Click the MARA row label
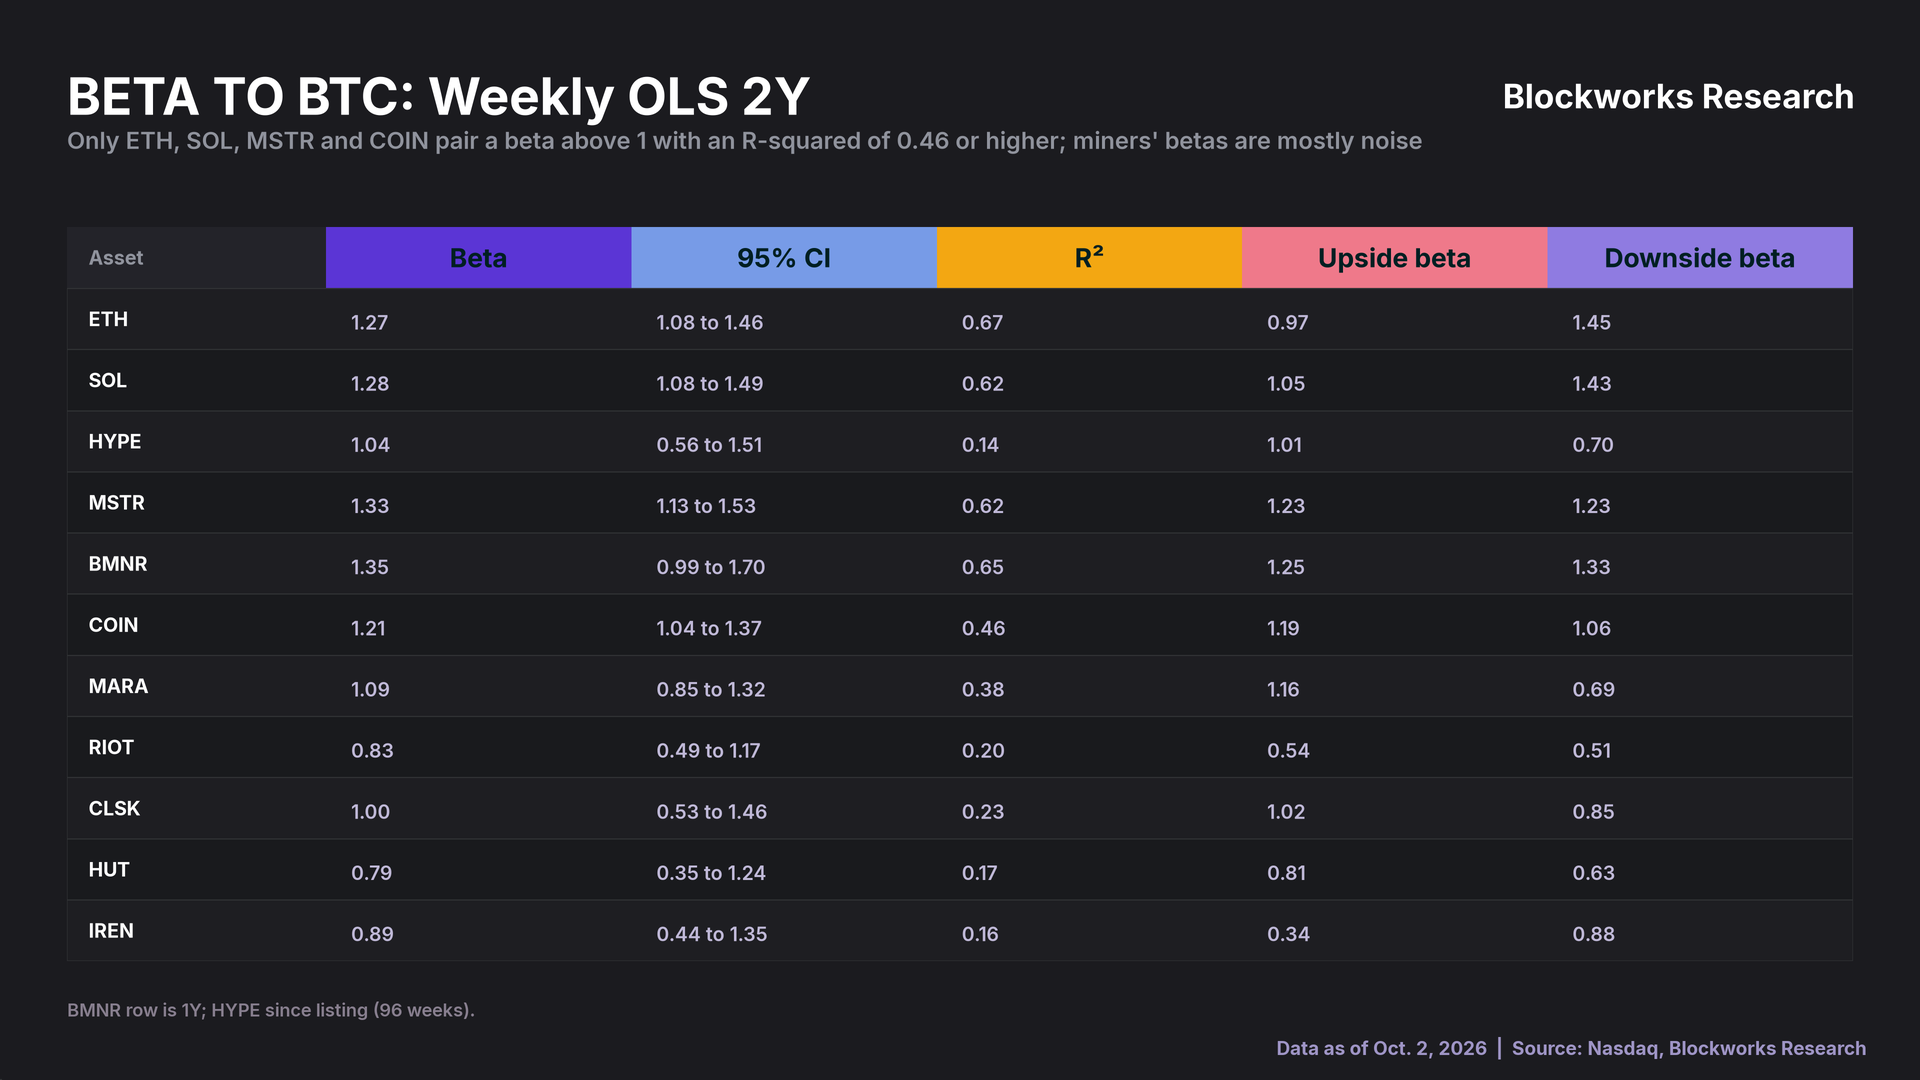The image size is (1920, 1080). pyautogui.click(x=118, y=686)
